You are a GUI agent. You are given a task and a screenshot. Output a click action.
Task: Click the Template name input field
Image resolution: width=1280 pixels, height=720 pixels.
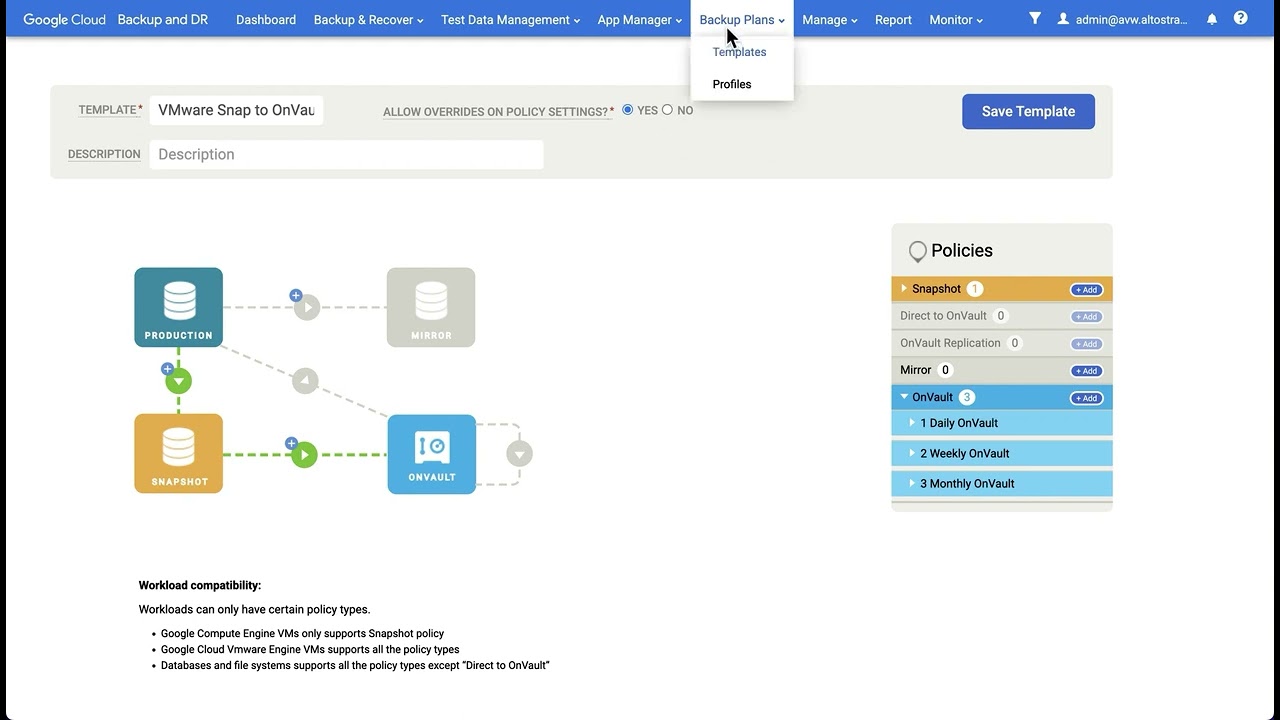236,110
